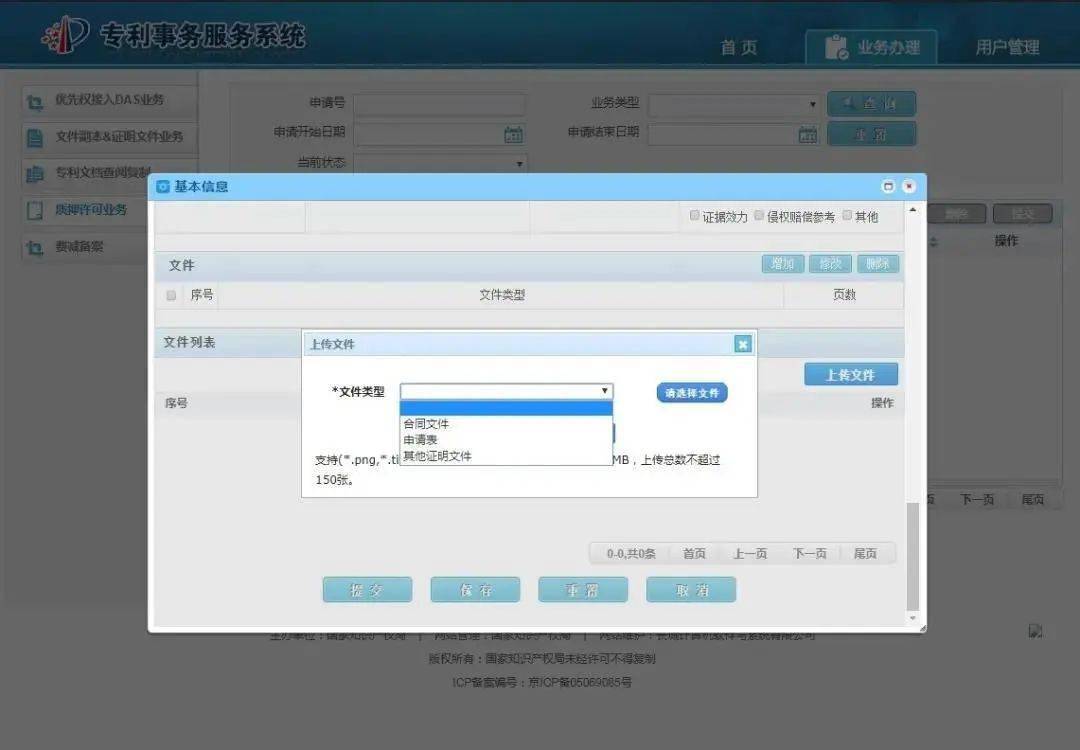Viewport: 1080px width, 750px height.
Task: Select 合同文件 from the 文件类型 dropdown
Action: (x=427, y=423)
